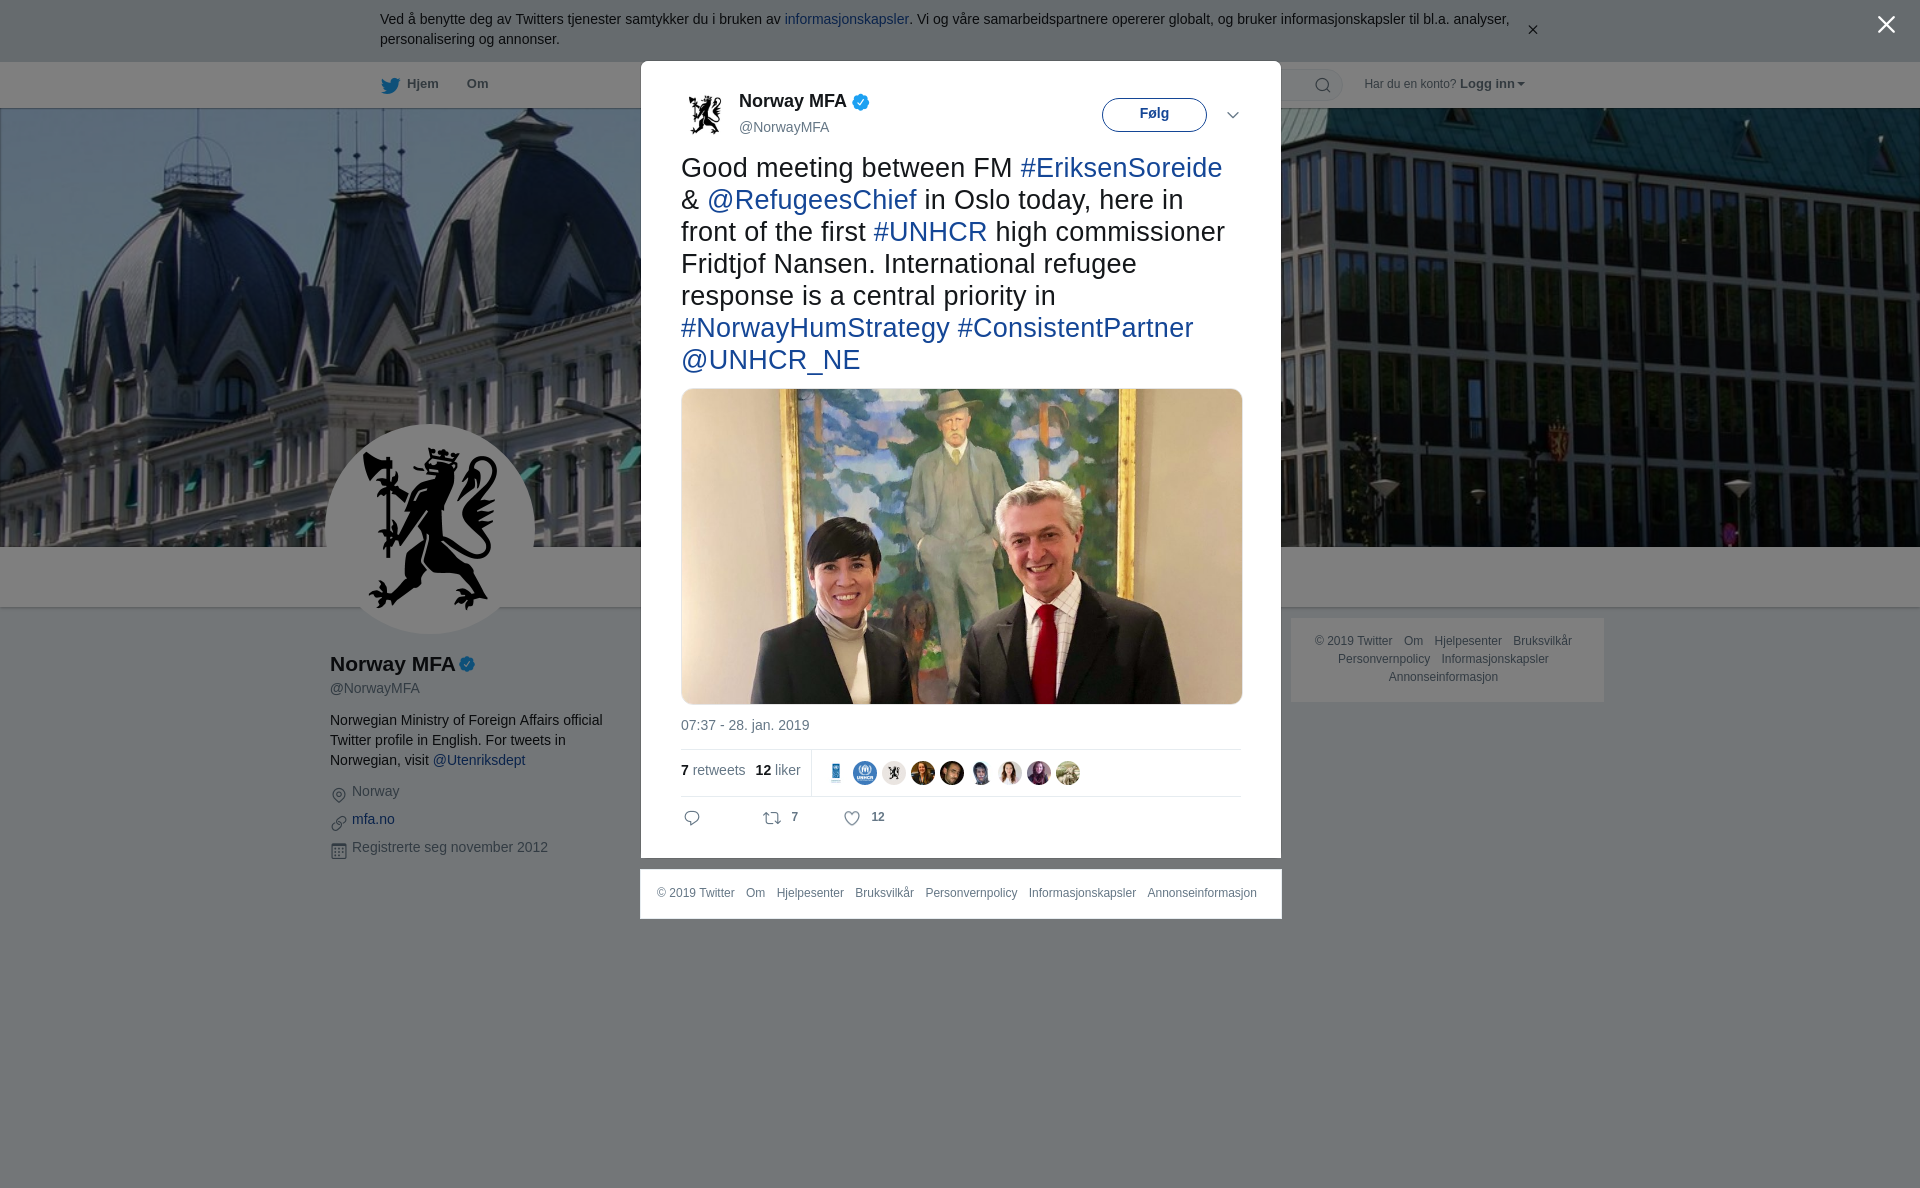View the 12 liker list
The height and width of the screenshot is (1188, 1920).
click(x=778, y=770)
